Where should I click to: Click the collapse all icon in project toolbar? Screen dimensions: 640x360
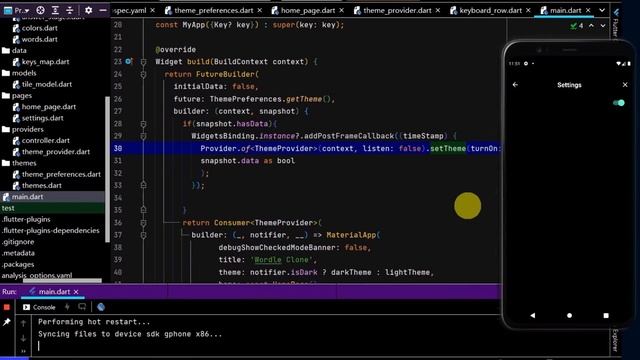(x=70, y=10)
